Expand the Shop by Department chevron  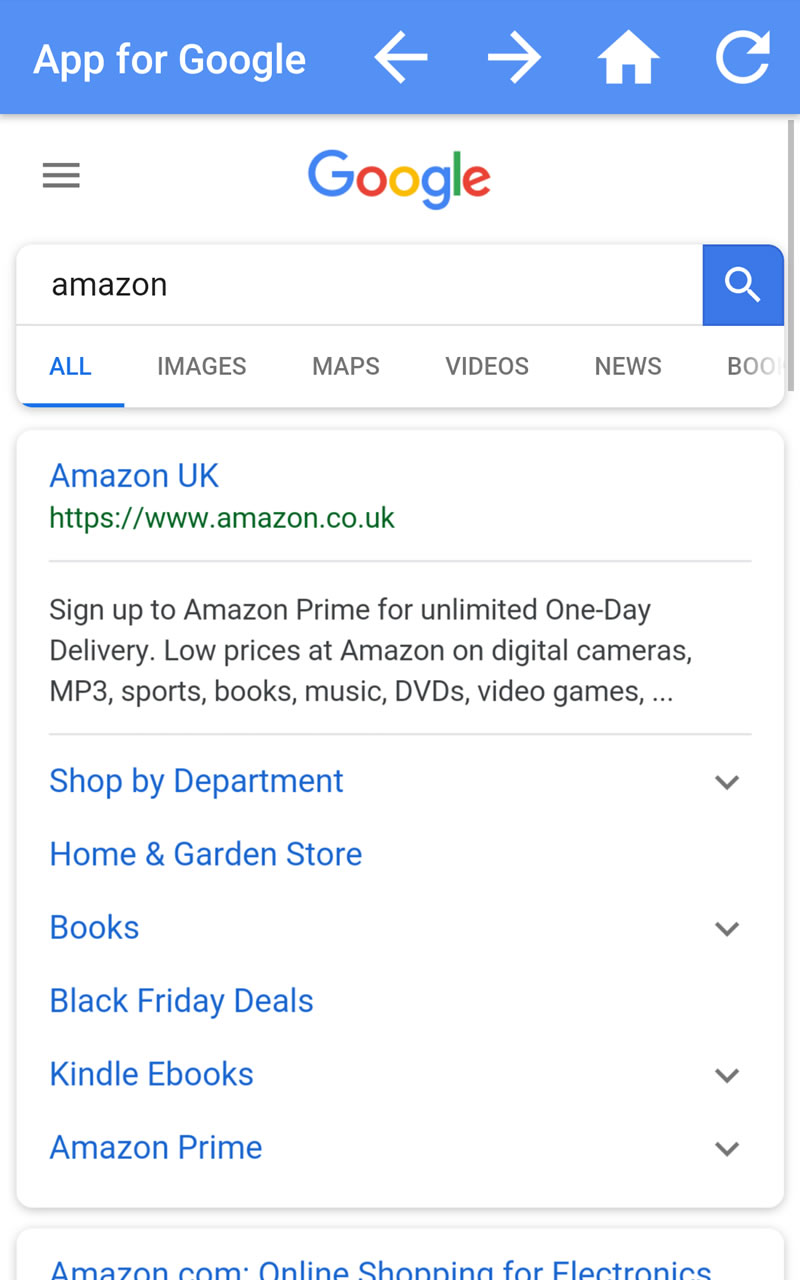tap(727, 782)
